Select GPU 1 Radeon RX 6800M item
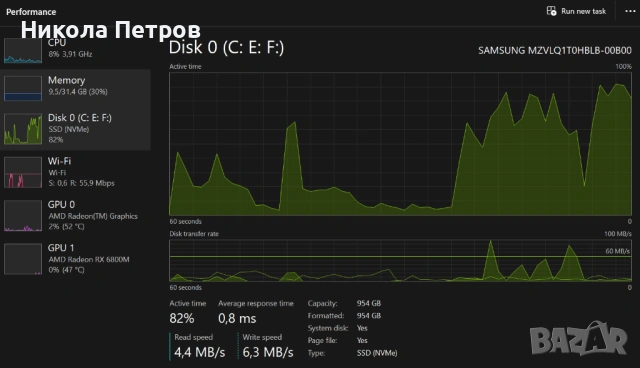Image resolution: width=640 pixels, height=368 pixels. click(x=76, y=259)
